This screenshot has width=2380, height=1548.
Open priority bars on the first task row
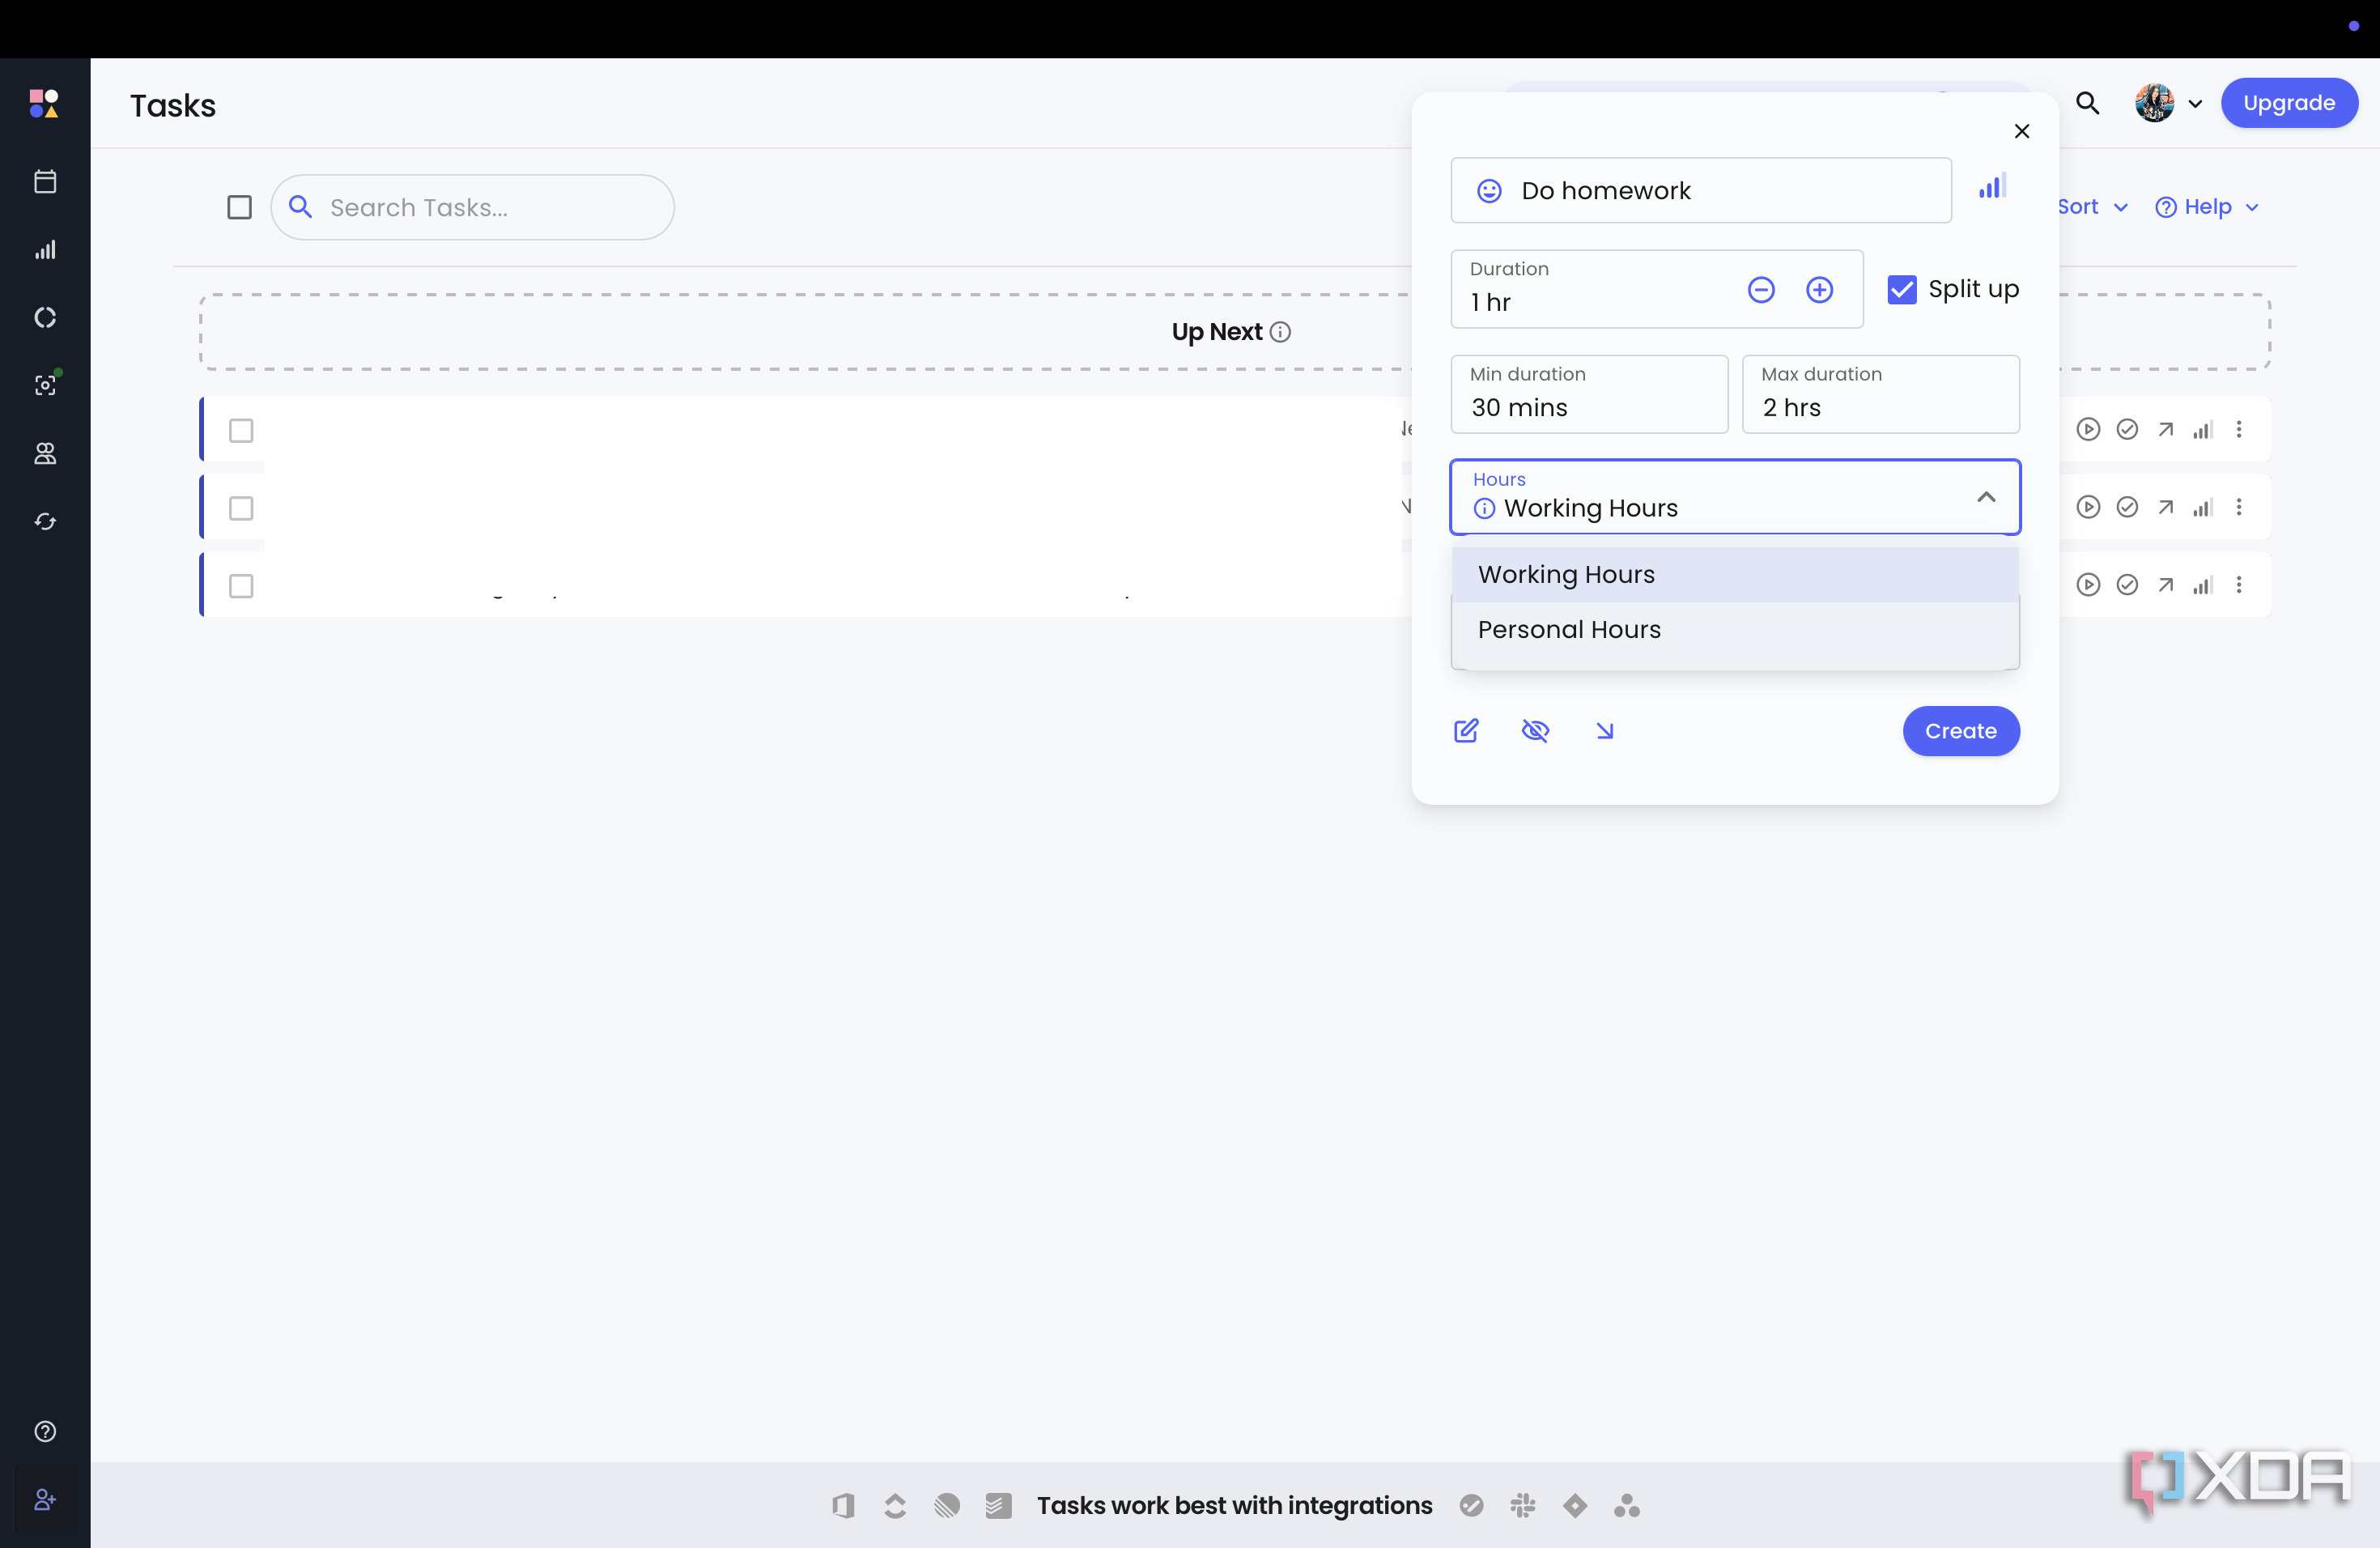(2203, 430)
